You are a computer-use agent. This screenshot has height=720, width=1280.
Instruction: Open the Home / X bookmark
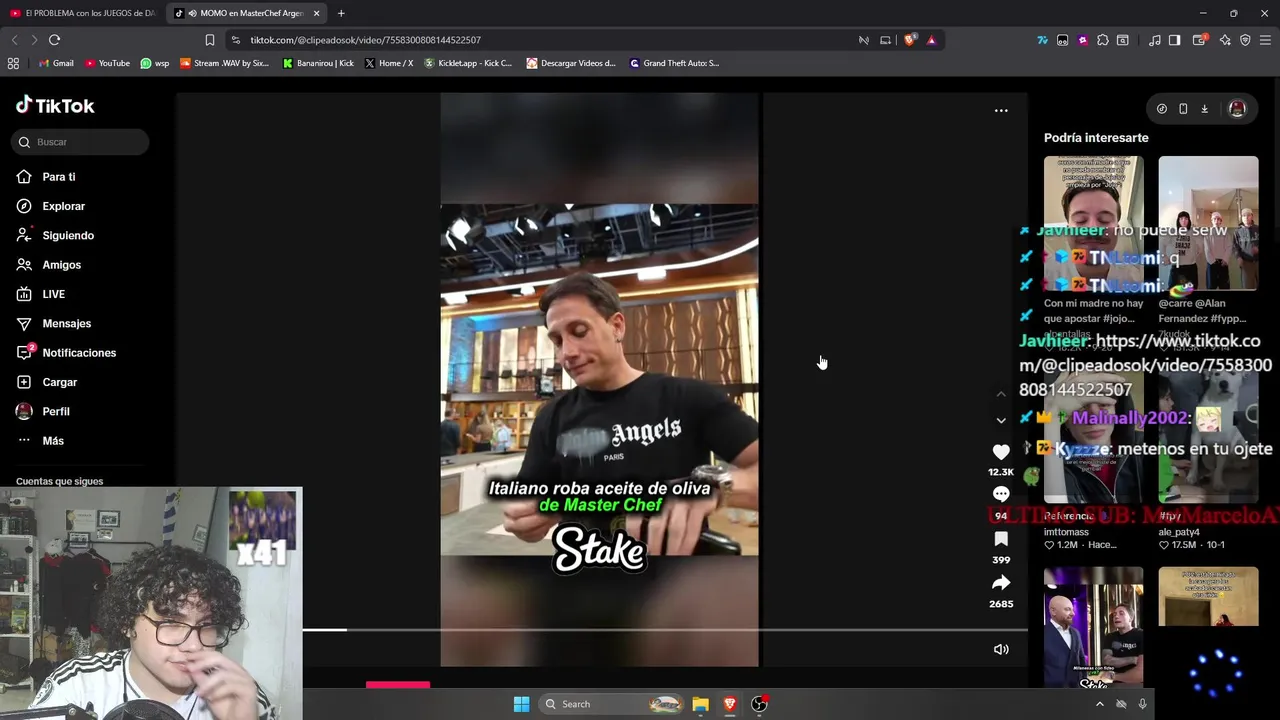pyautogui.click(x=389, y=63)
